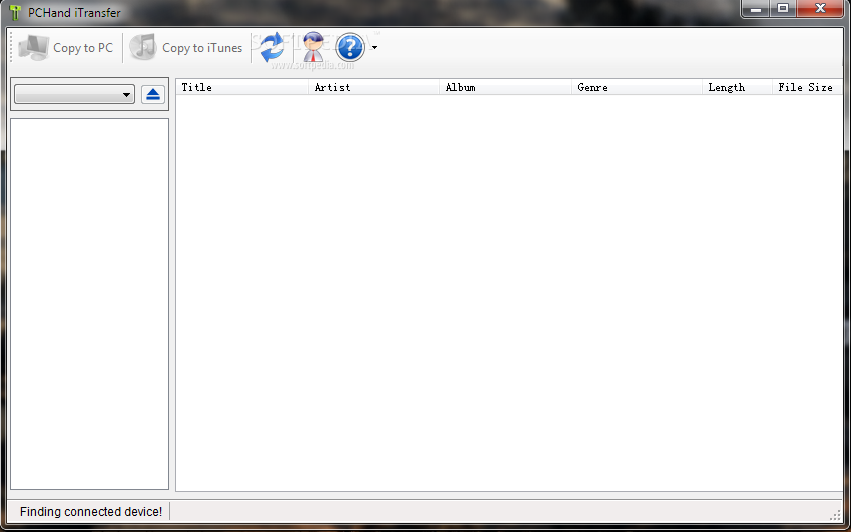Screen dimensions: 851x532
Task: Click the Copy to PC button
Action: (66, 48)
